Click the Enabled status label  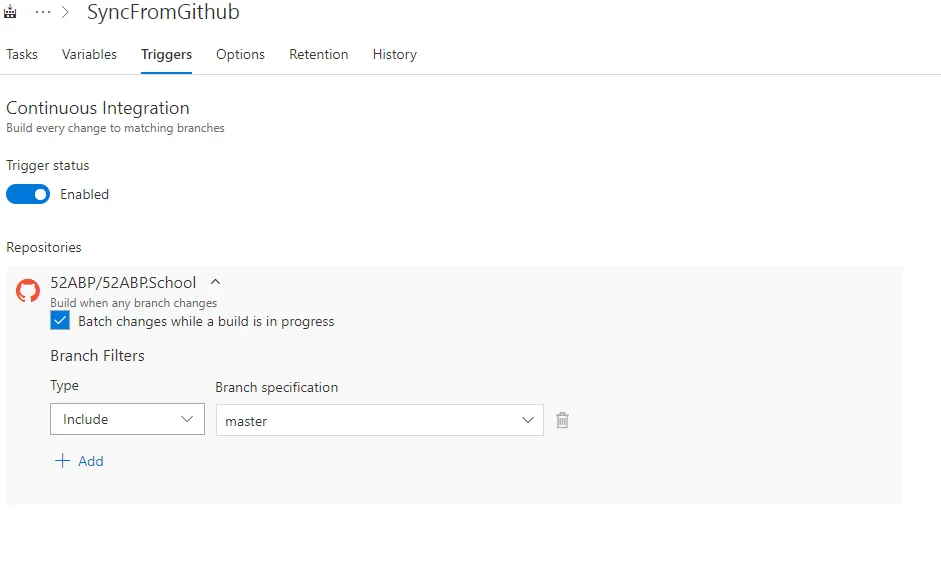click(x=85, y=194)
